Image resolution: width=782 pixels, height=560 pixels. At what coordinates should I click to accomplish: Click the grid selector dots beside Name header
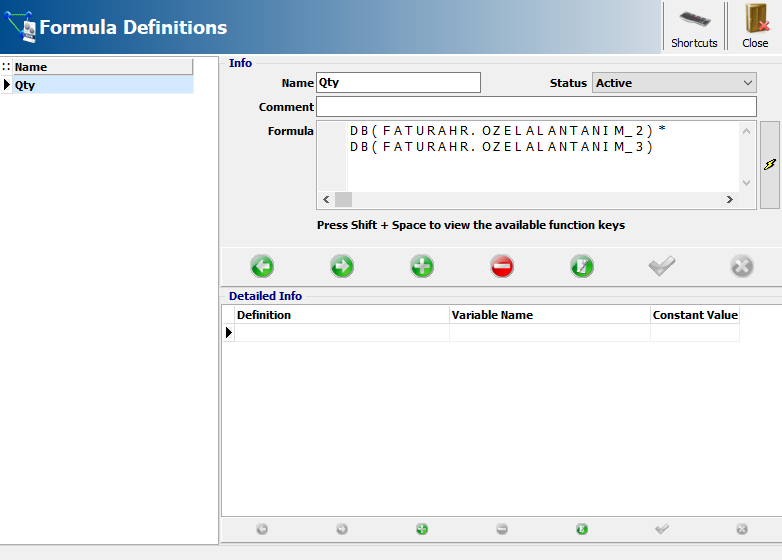(x=6, y=67)
